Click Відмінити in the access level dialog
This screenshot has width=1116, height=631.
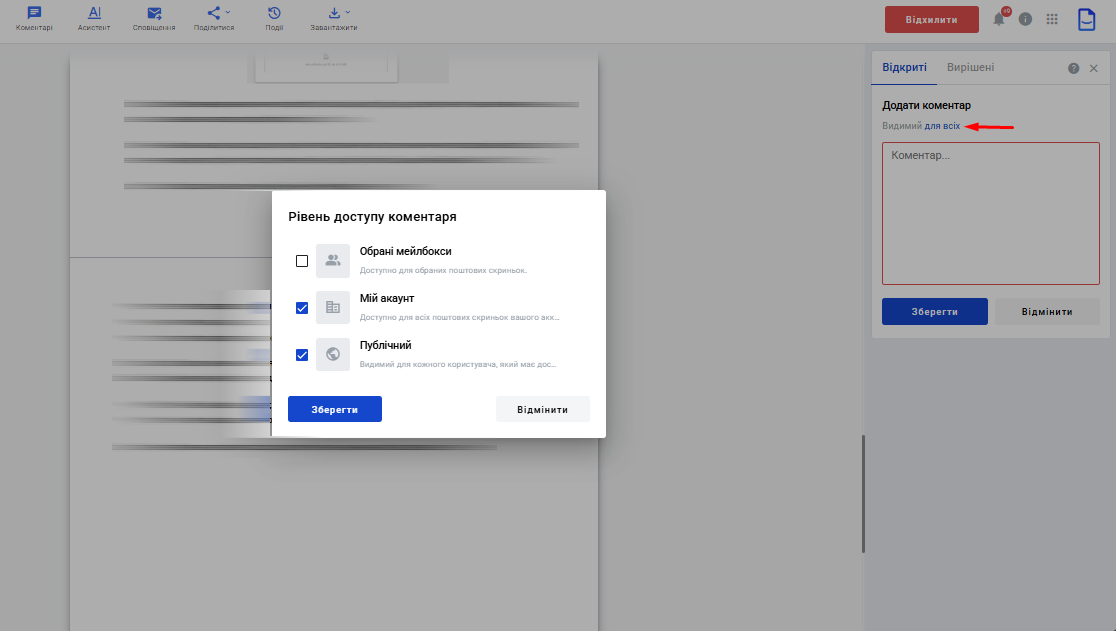(x=542, y=409)
